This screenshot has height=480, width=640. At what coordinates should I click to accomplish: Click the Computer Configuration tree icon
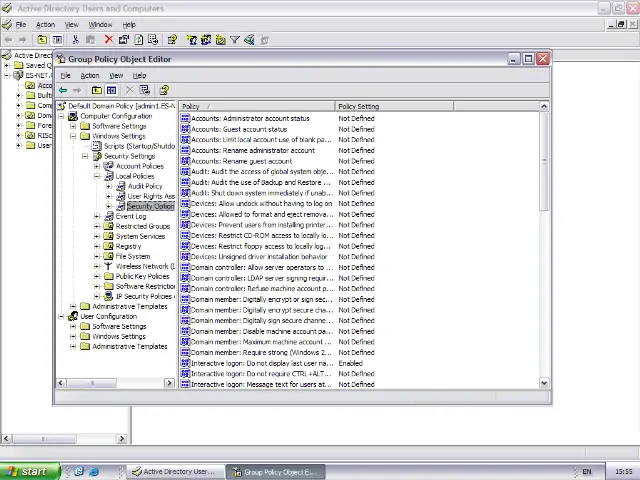[73, 116]
